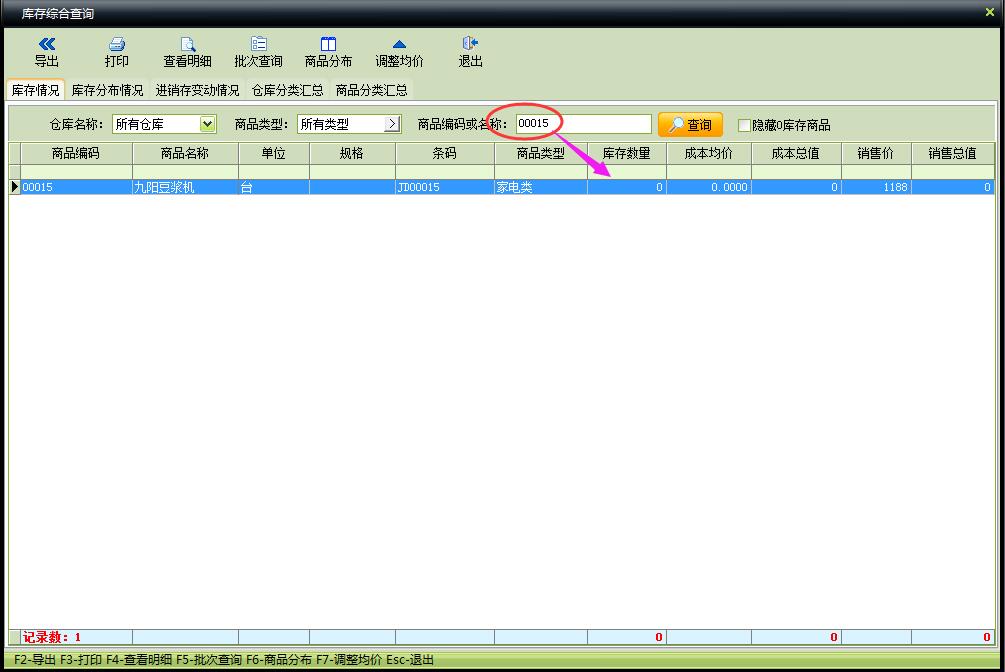Click the 打印 printer icon
Image resolution: width=1005 pixels, height=672 pixels.
click(117, 44)
